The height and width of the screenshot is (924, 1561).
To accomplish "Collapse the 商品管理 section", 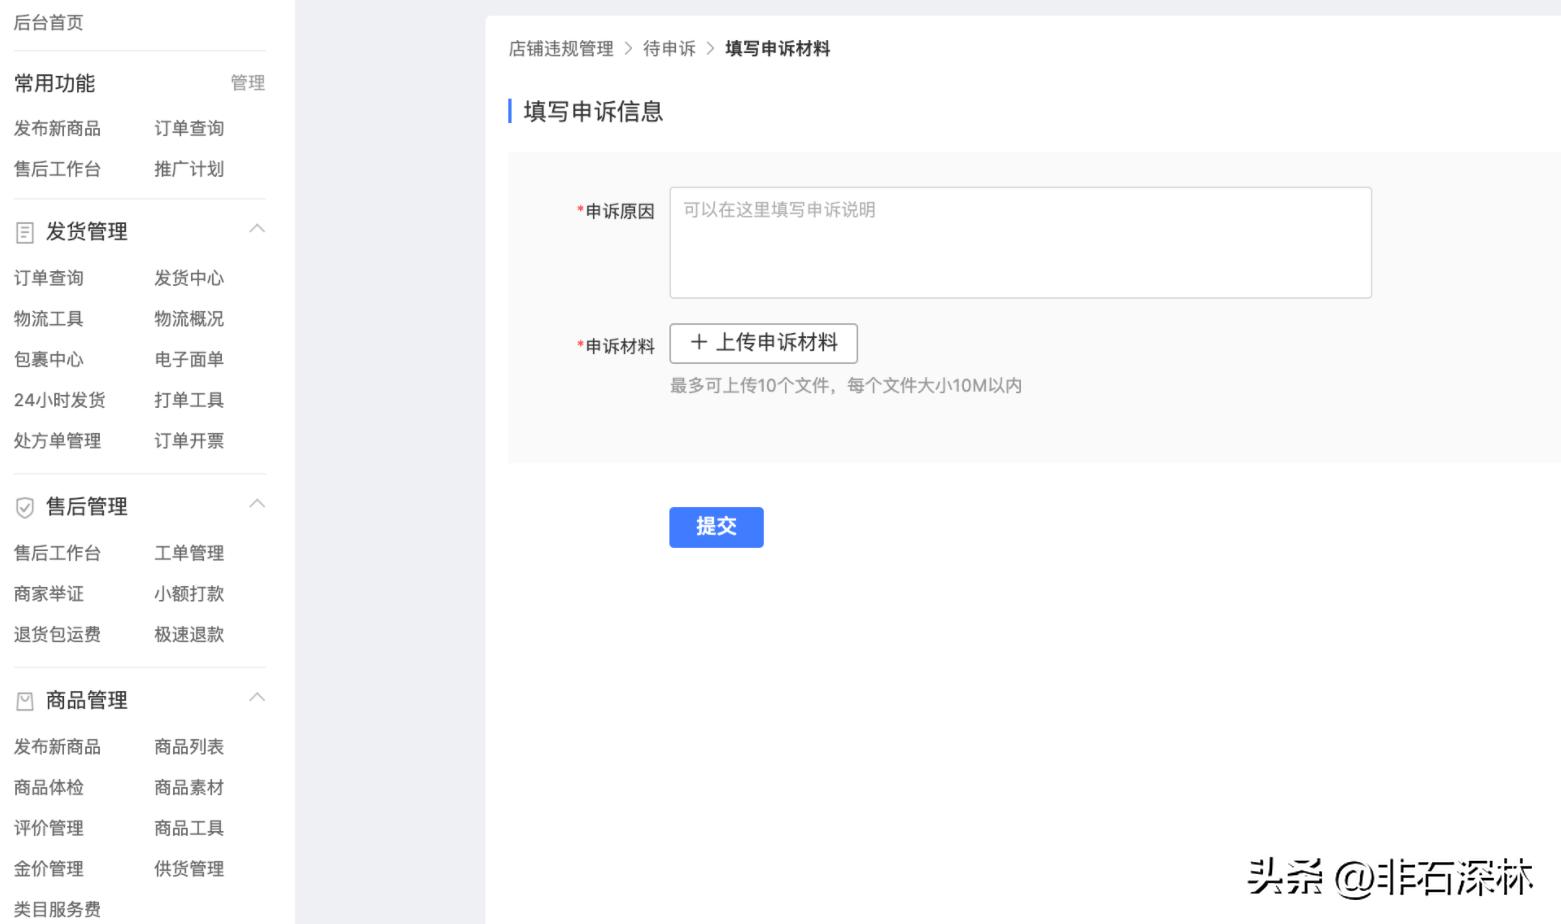I will 258,697.
